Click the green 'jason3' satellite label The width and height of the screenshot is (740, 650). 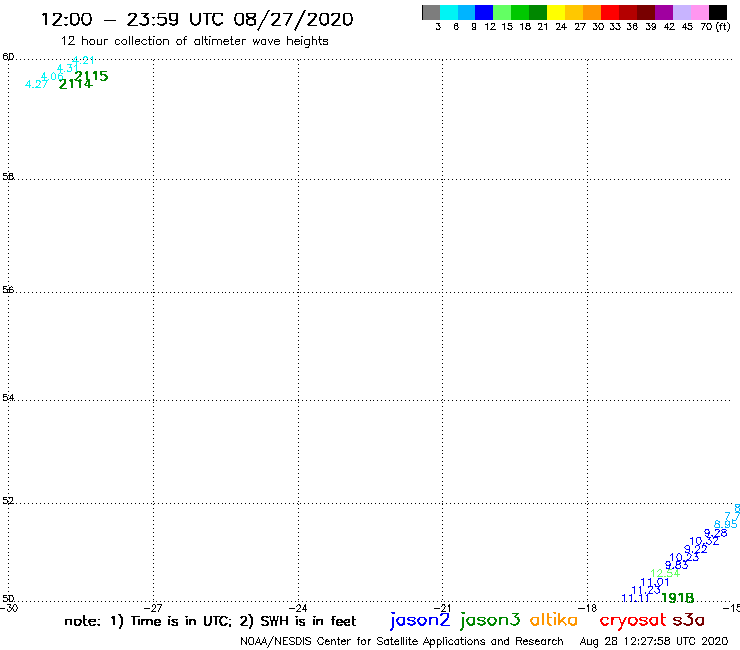tap(490, 620)
